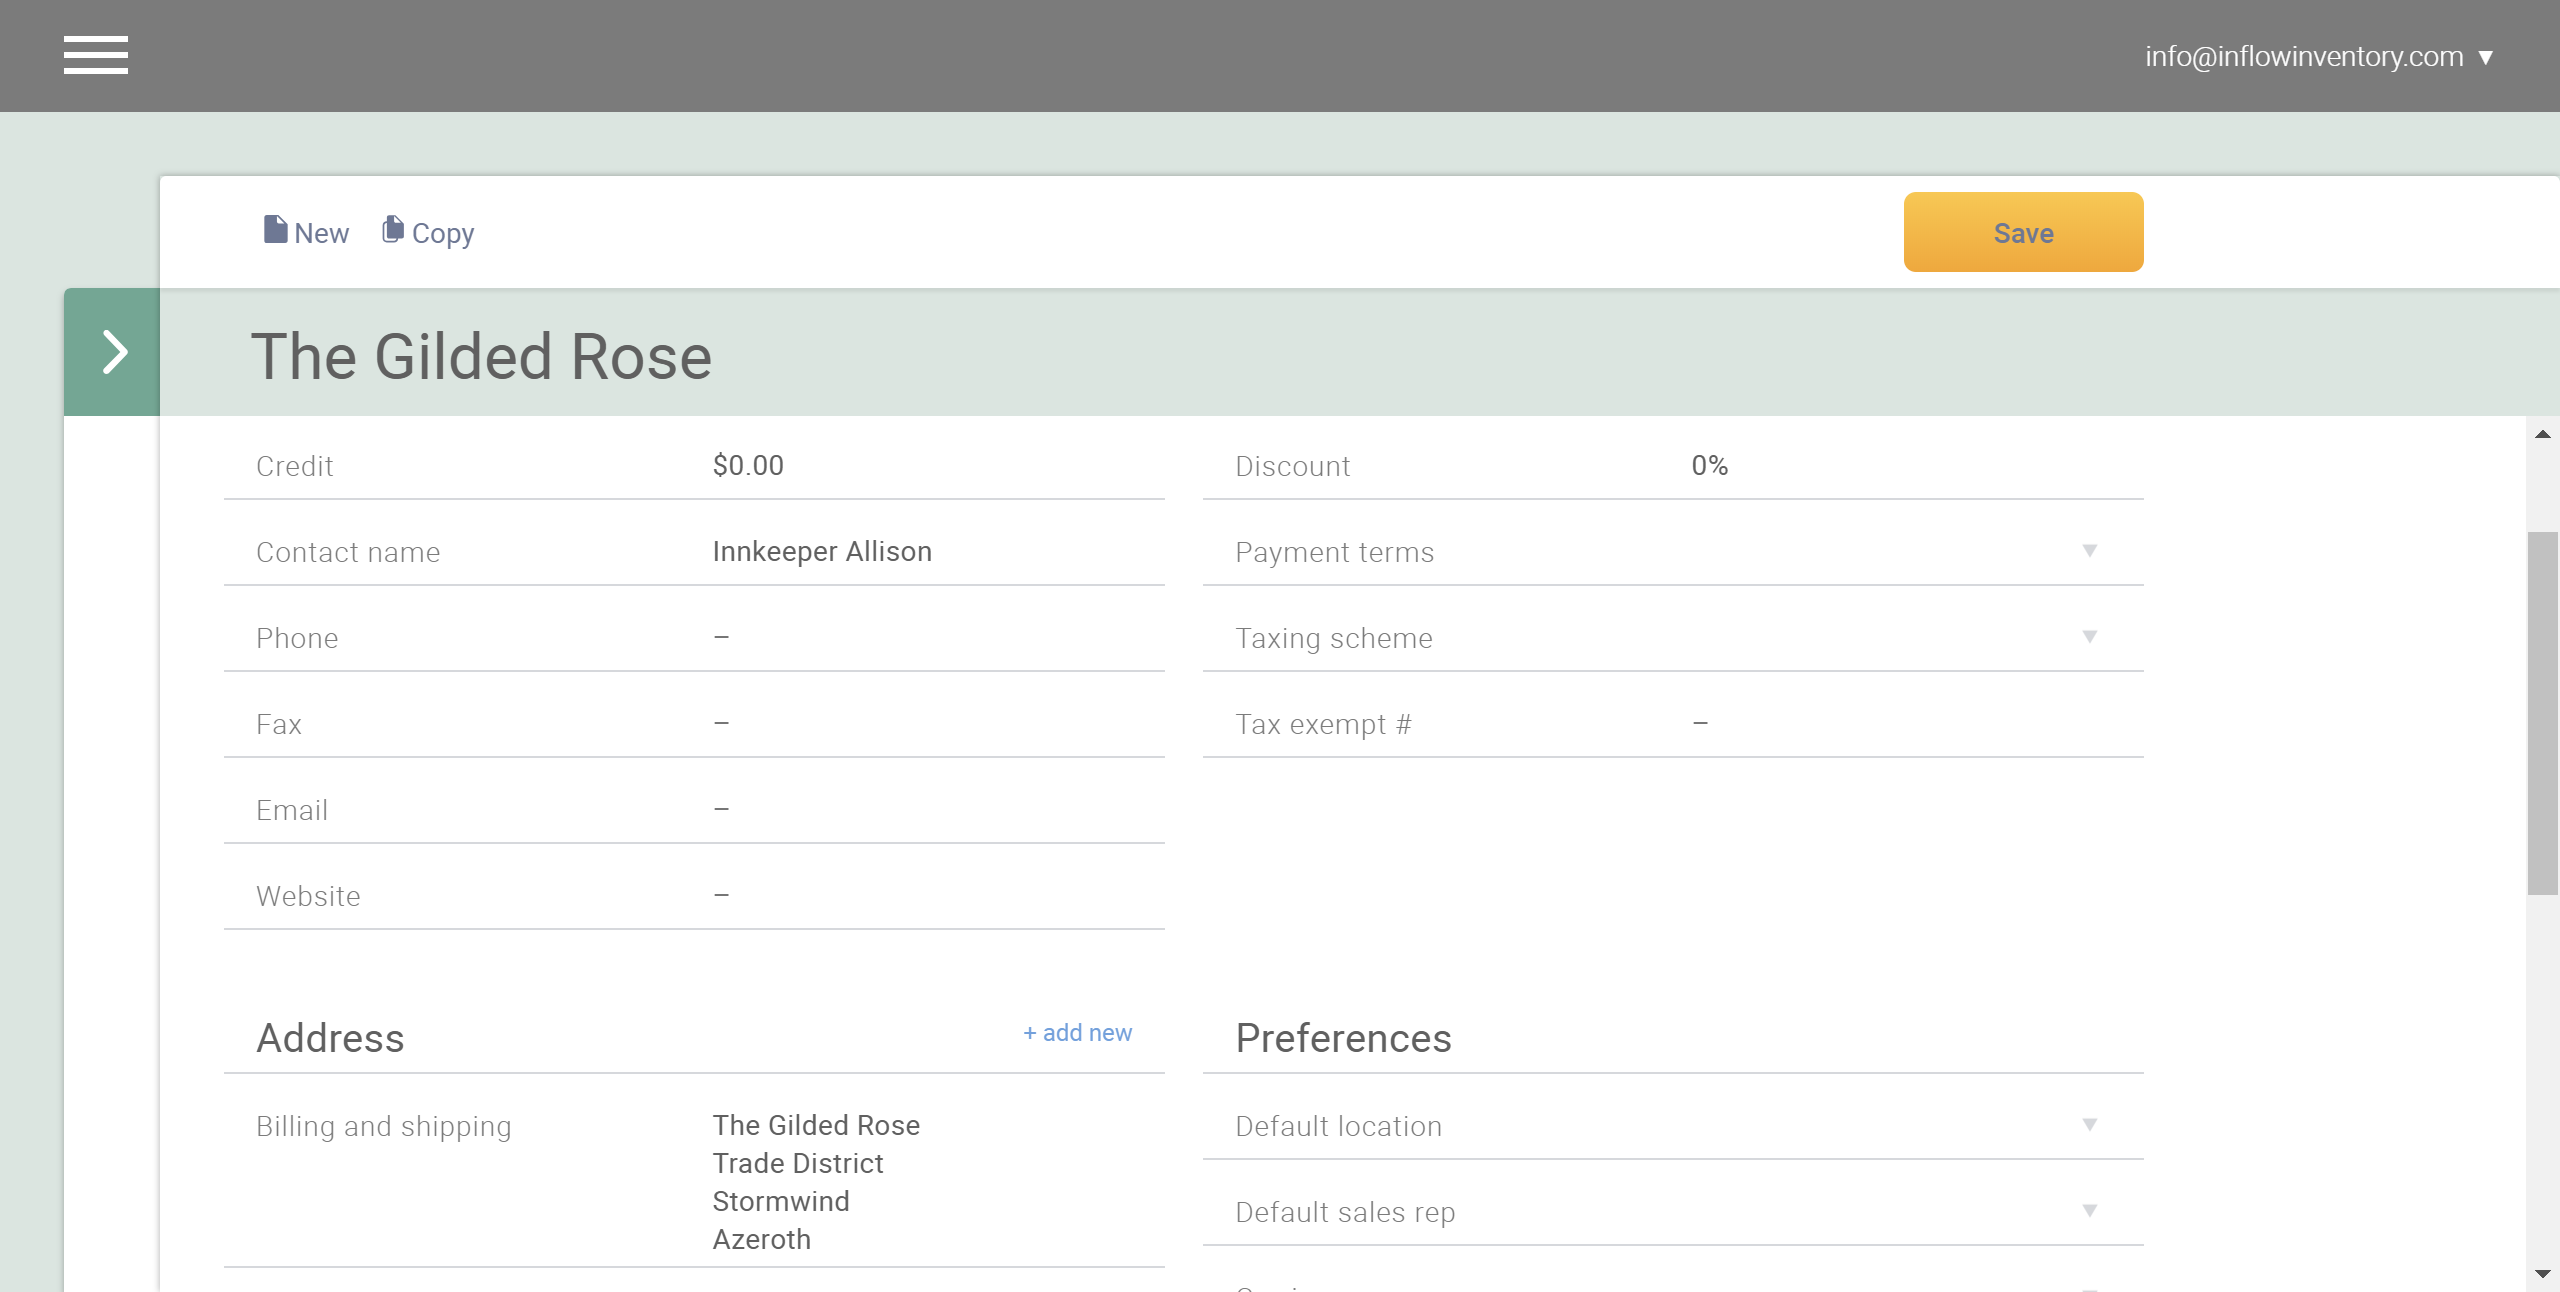Screen dimensions: 2560x1292
Task: Click the Address section heading
Action: (330, 1038)
